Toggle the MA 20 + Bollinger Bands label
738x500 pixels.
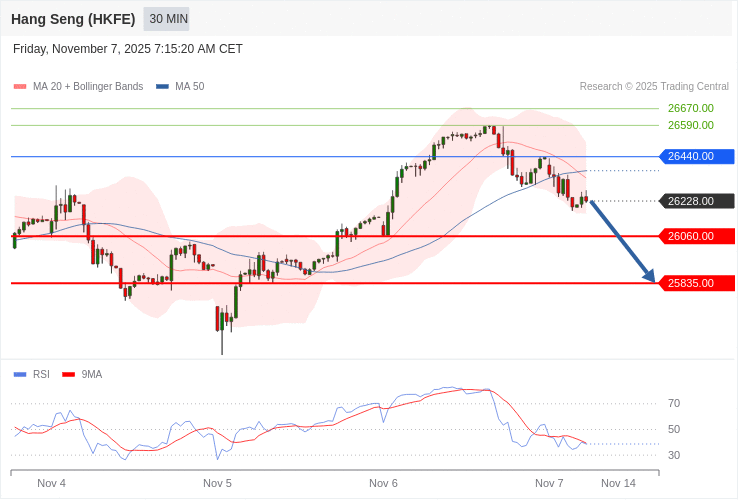(x=88, y=87)
